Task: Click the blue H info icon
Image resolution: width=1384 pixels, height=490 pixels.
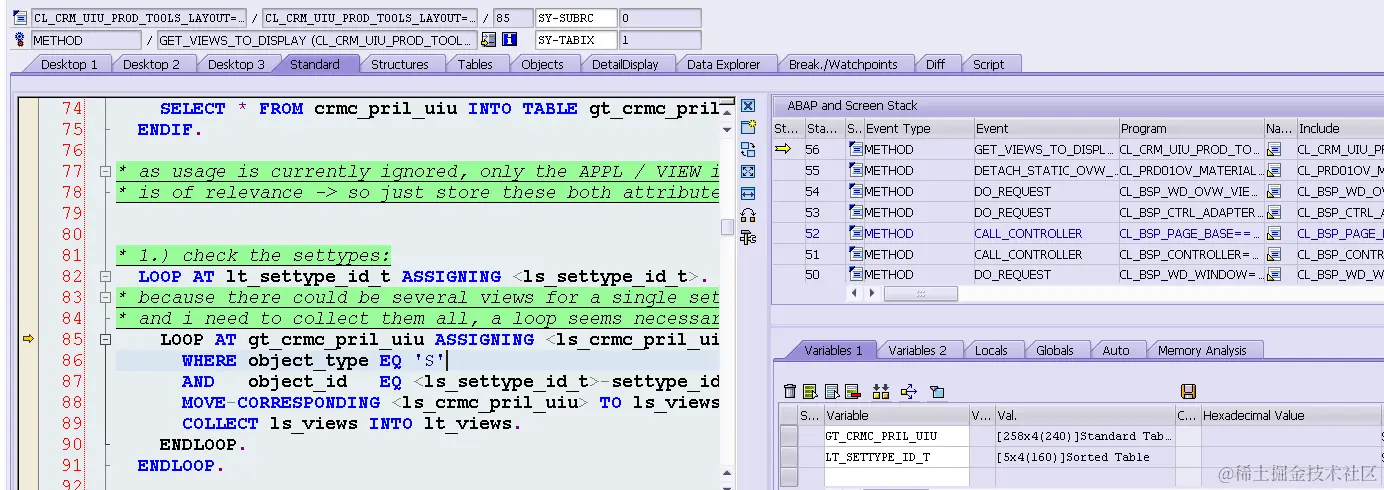Action: tap(509, 40)
